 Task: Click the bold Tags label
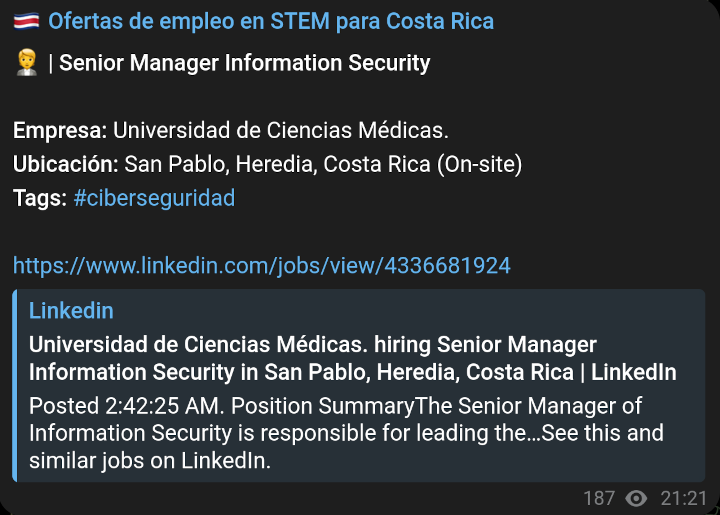[x=40, y=198]
